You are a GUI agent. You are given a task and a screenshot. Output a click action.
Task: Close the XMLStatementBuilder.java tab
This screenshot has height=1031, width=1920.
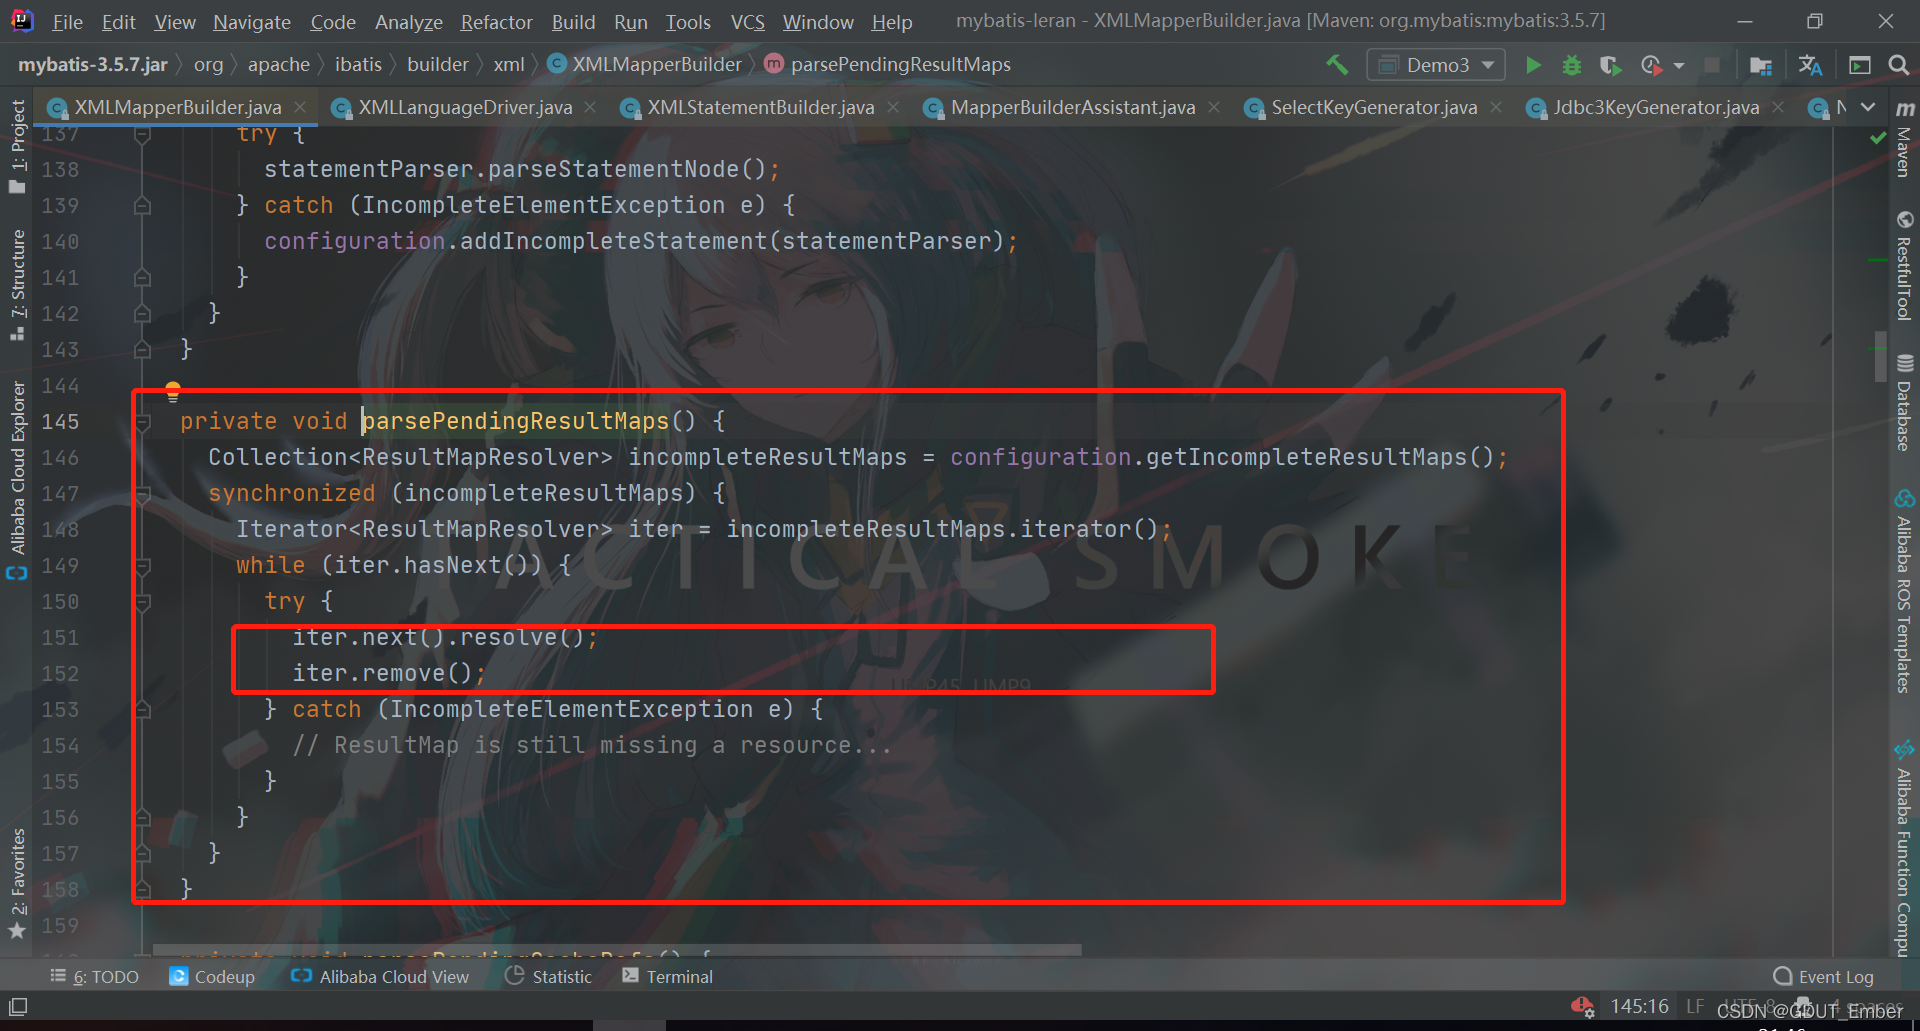click(893, 107)
